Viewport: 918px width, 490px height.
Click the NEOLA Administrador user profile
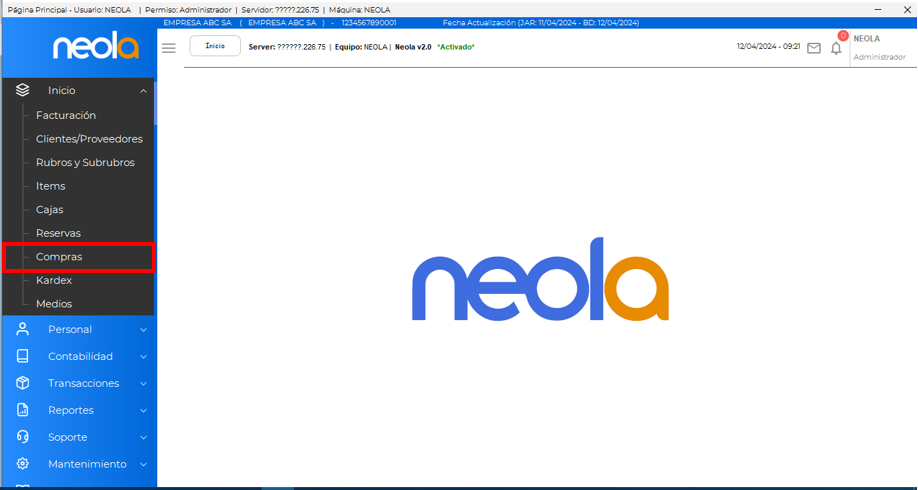coord(878,47)
